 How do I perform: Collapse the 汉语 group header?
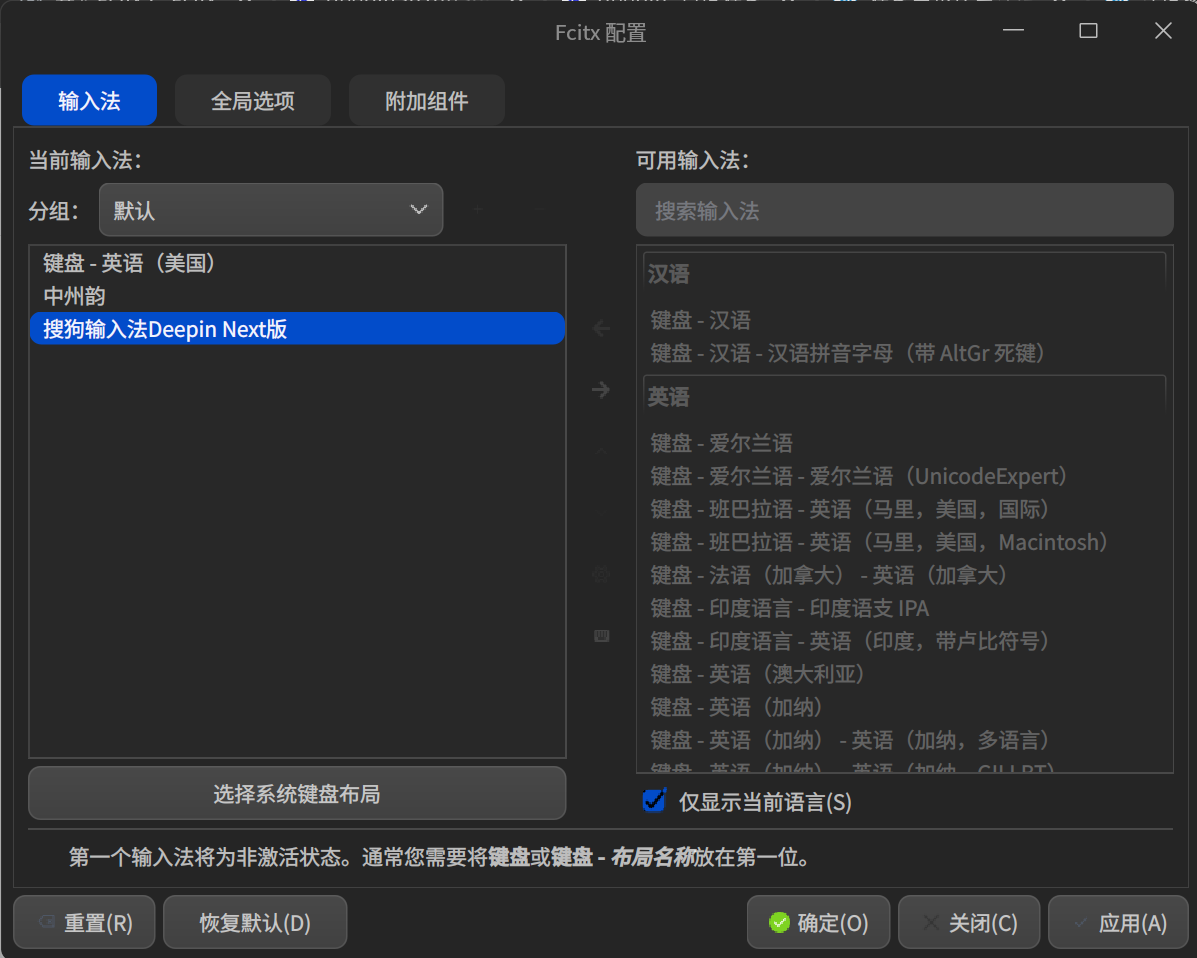click(x=905, y=274)
